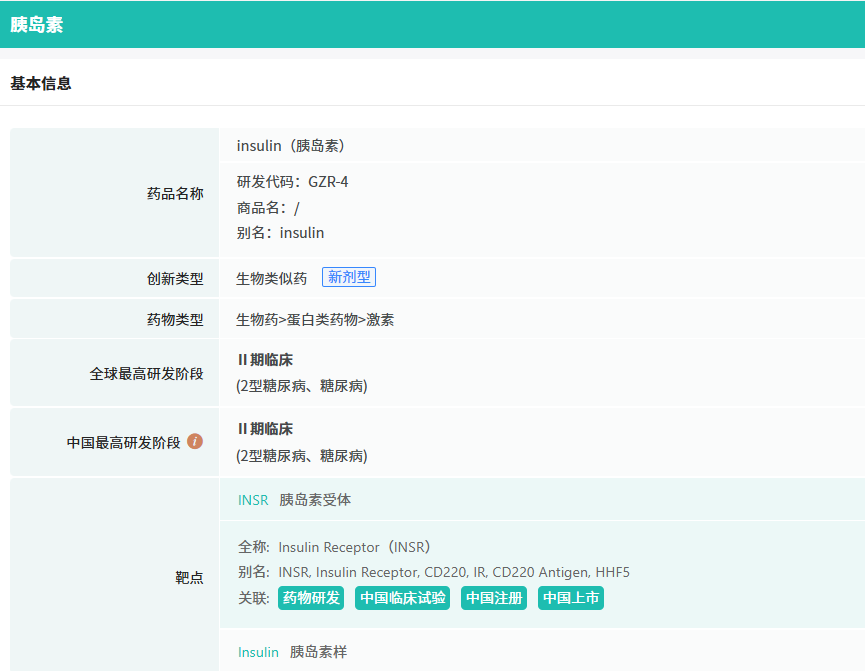The width and height of the screenshot is (865, 671).
Task: Click the 药物类型 row label
Action: pyautogui.click(x=175, y=320)
